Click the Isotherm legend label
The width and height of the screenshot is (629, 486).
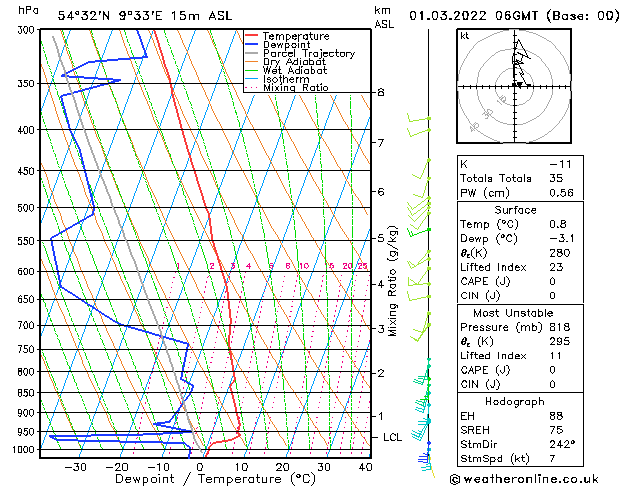[x=286, y=79]
